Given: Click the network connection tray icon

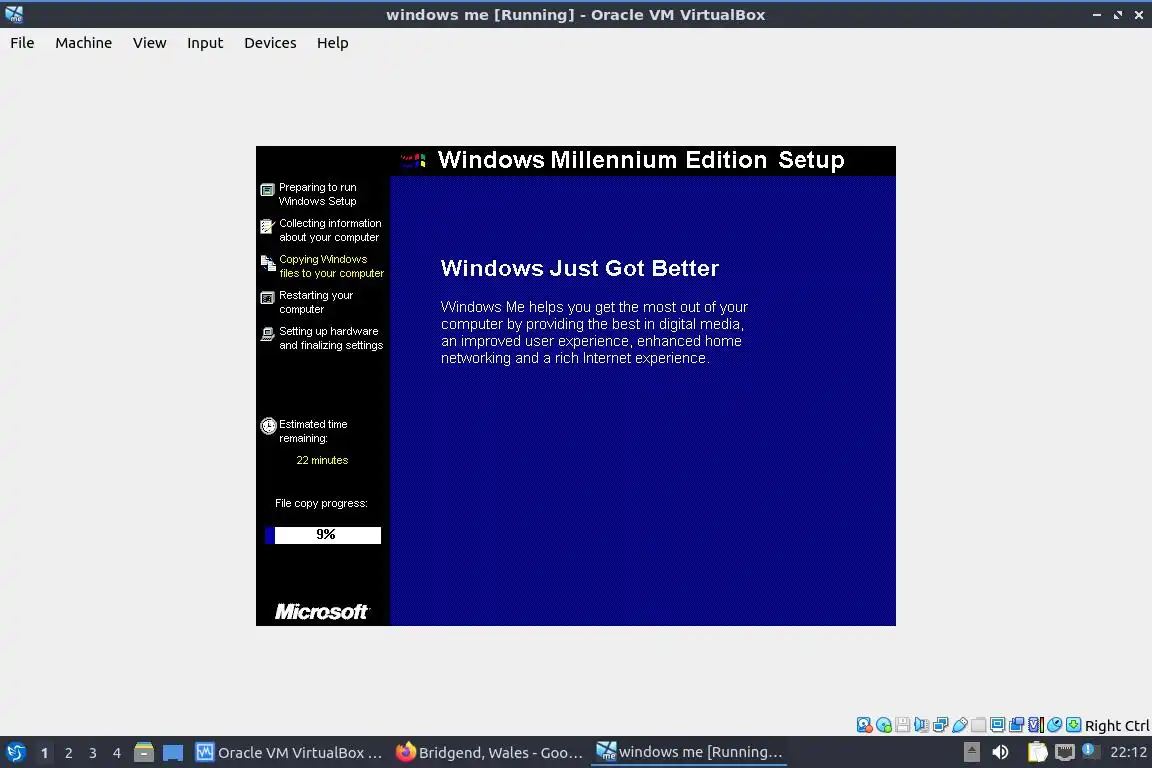Looking at the screenshot, I should click(x=1065, y=752).
